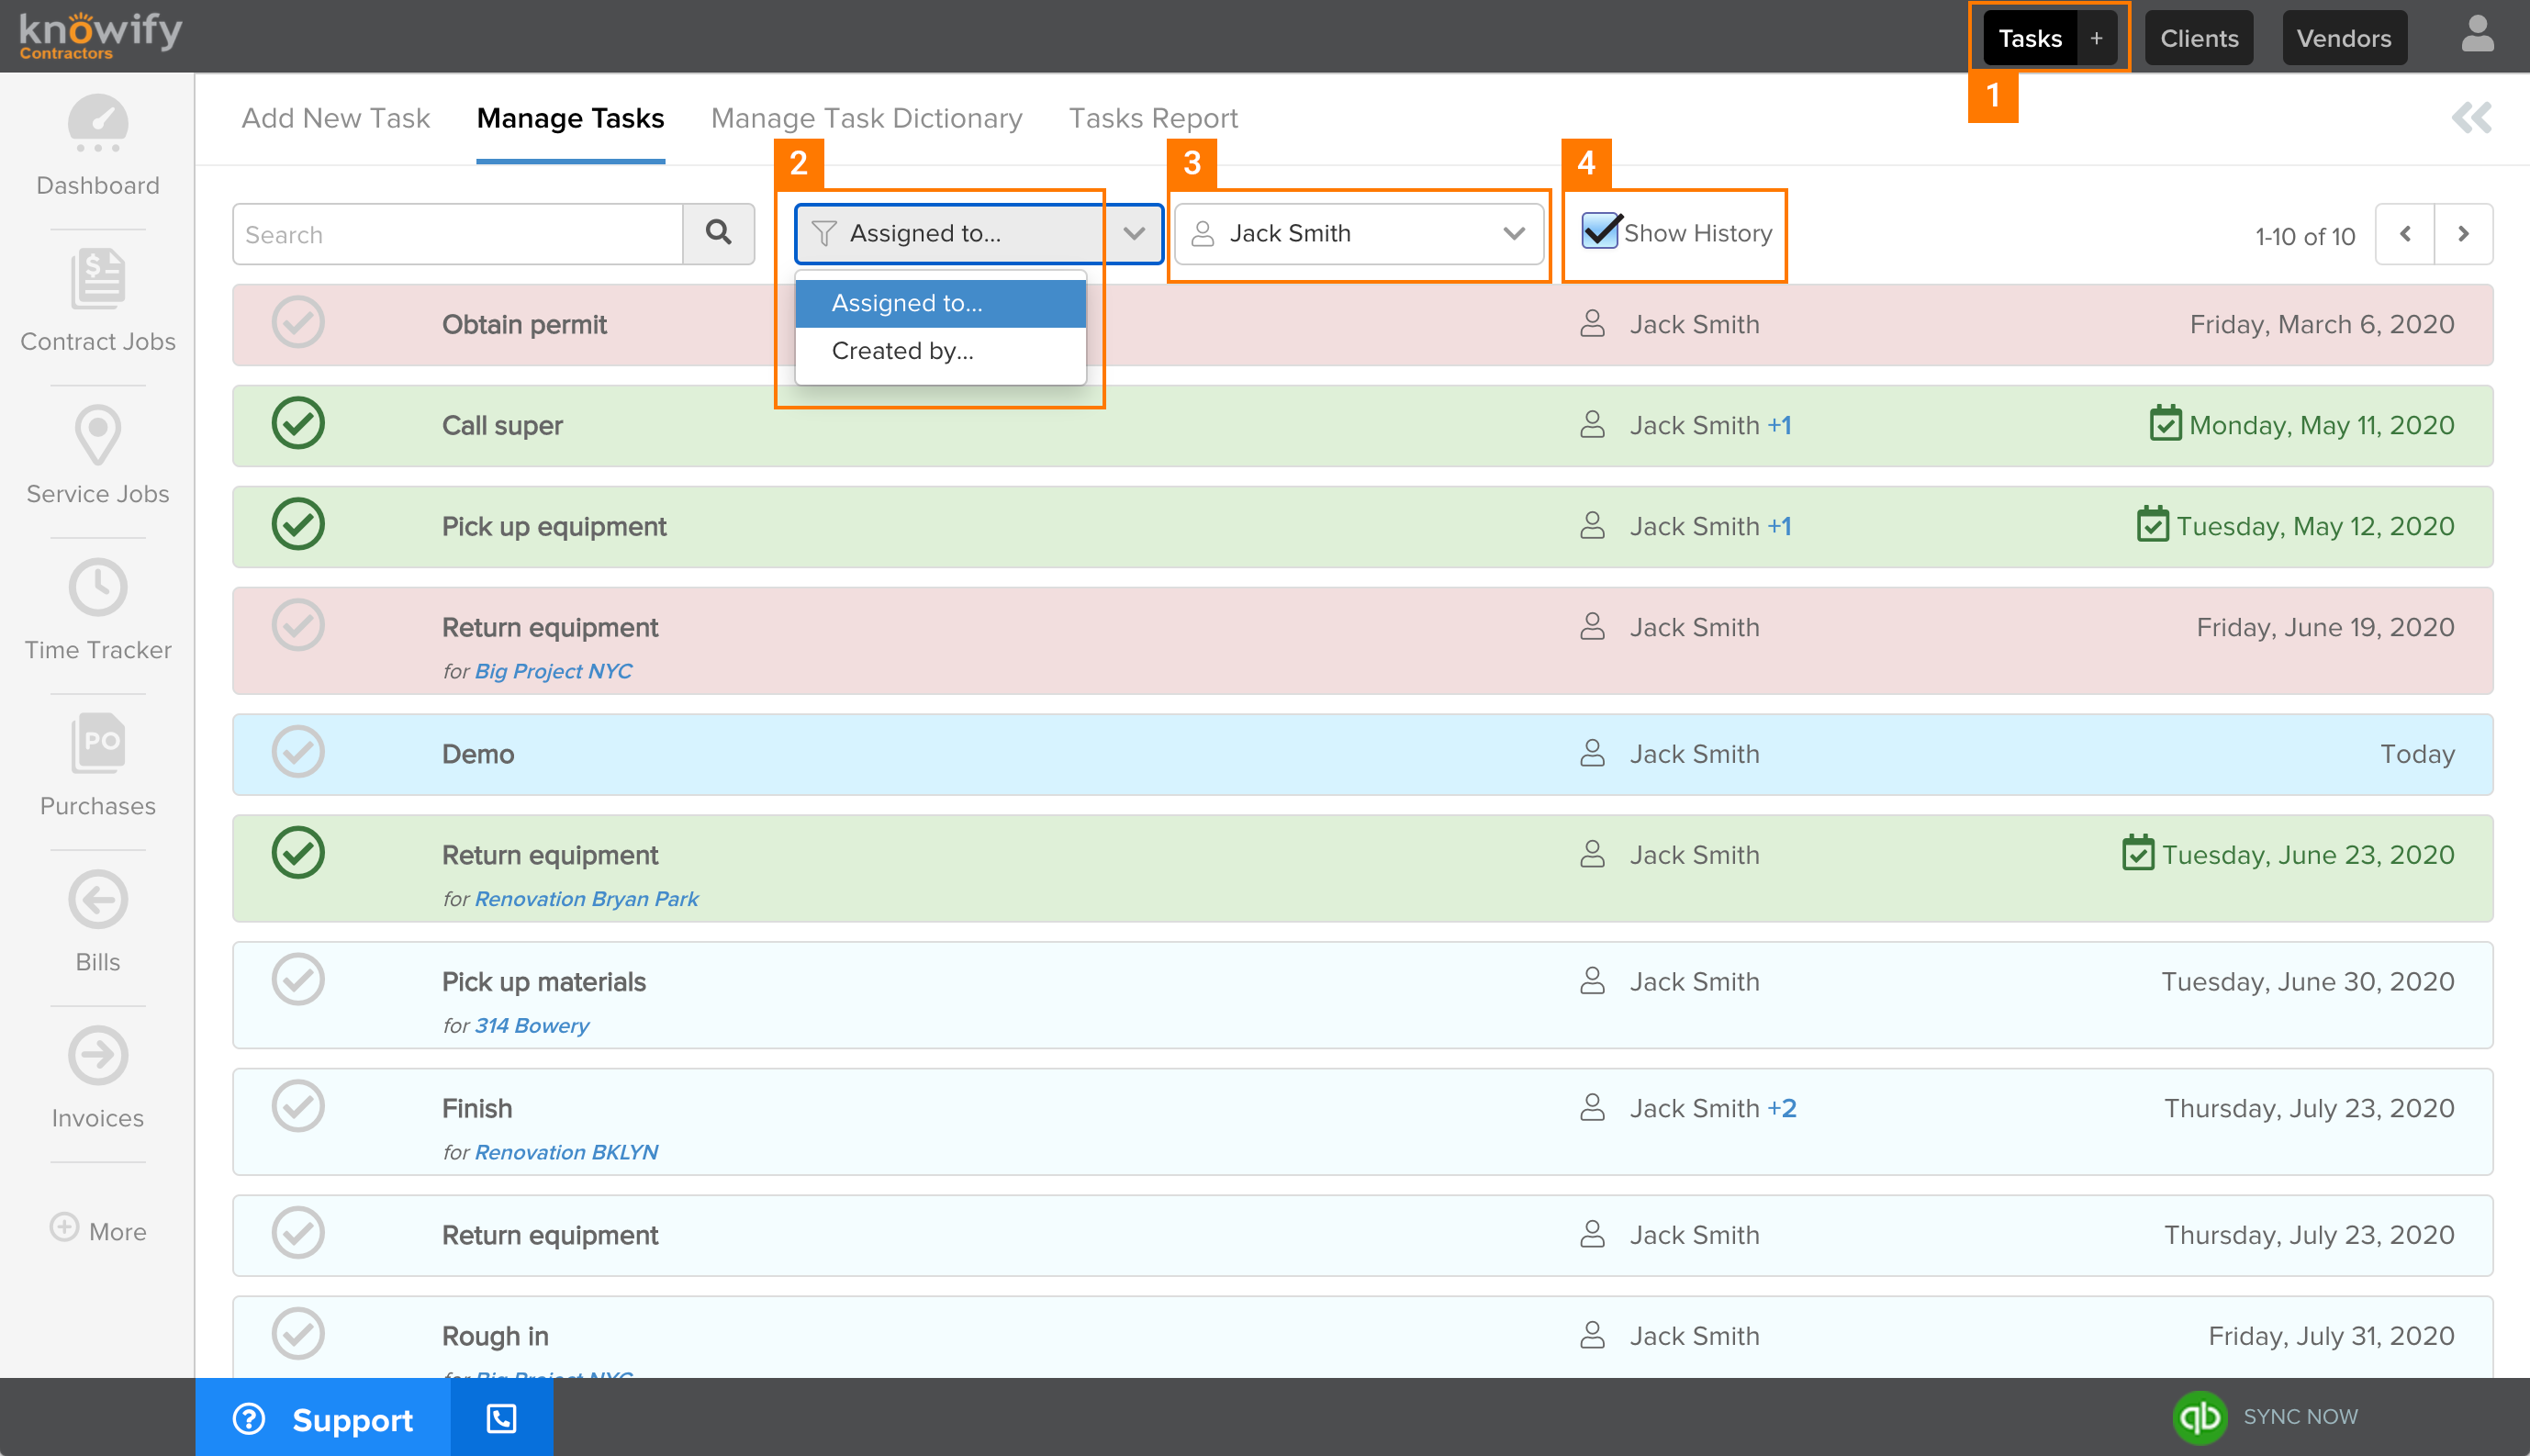This screenshot has height=1456, width=2530.
Task: Mark Obtain permit task complete
Action: point(298,322)
